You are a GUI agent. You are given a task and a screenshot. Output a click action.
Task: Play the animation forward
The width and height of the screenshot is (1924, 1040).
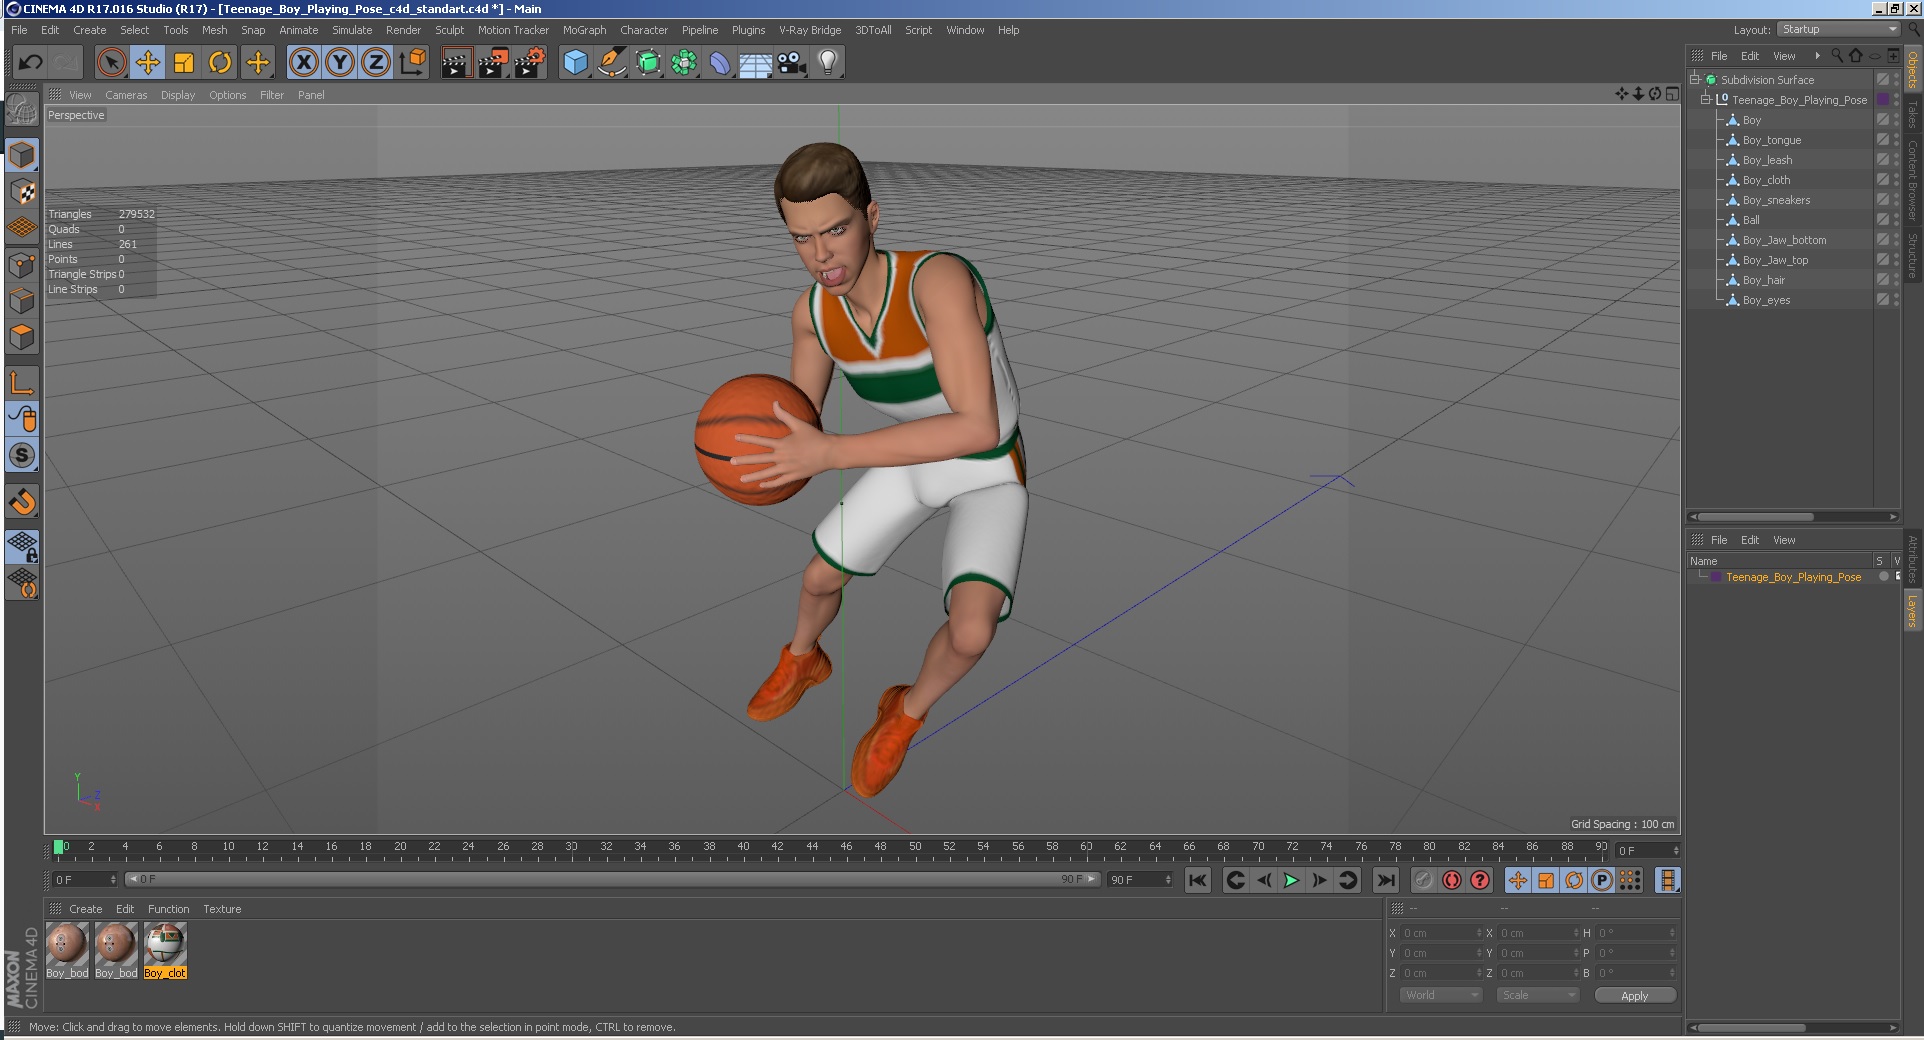(1291, 880)
